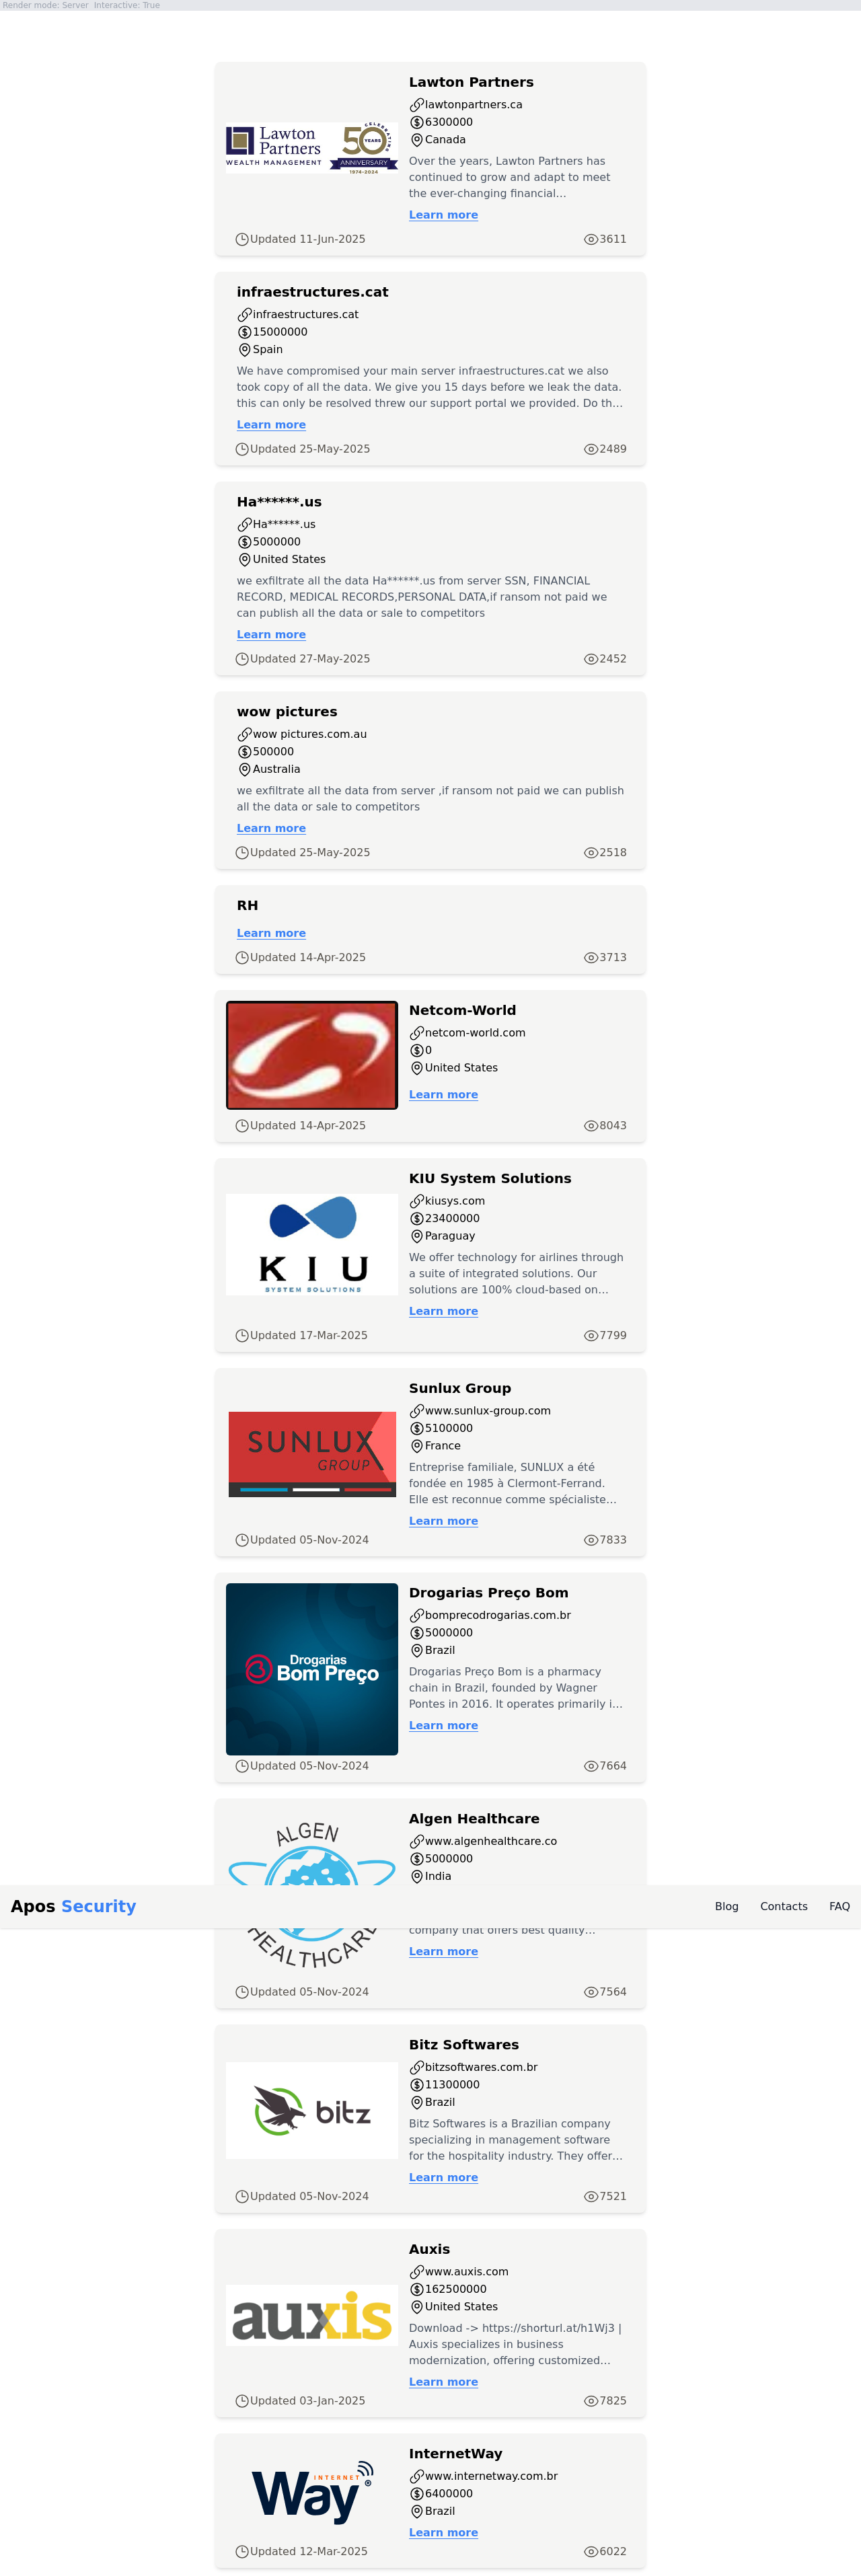Click the auxis logo image
861x2576 pixels.
(312, 2315)
